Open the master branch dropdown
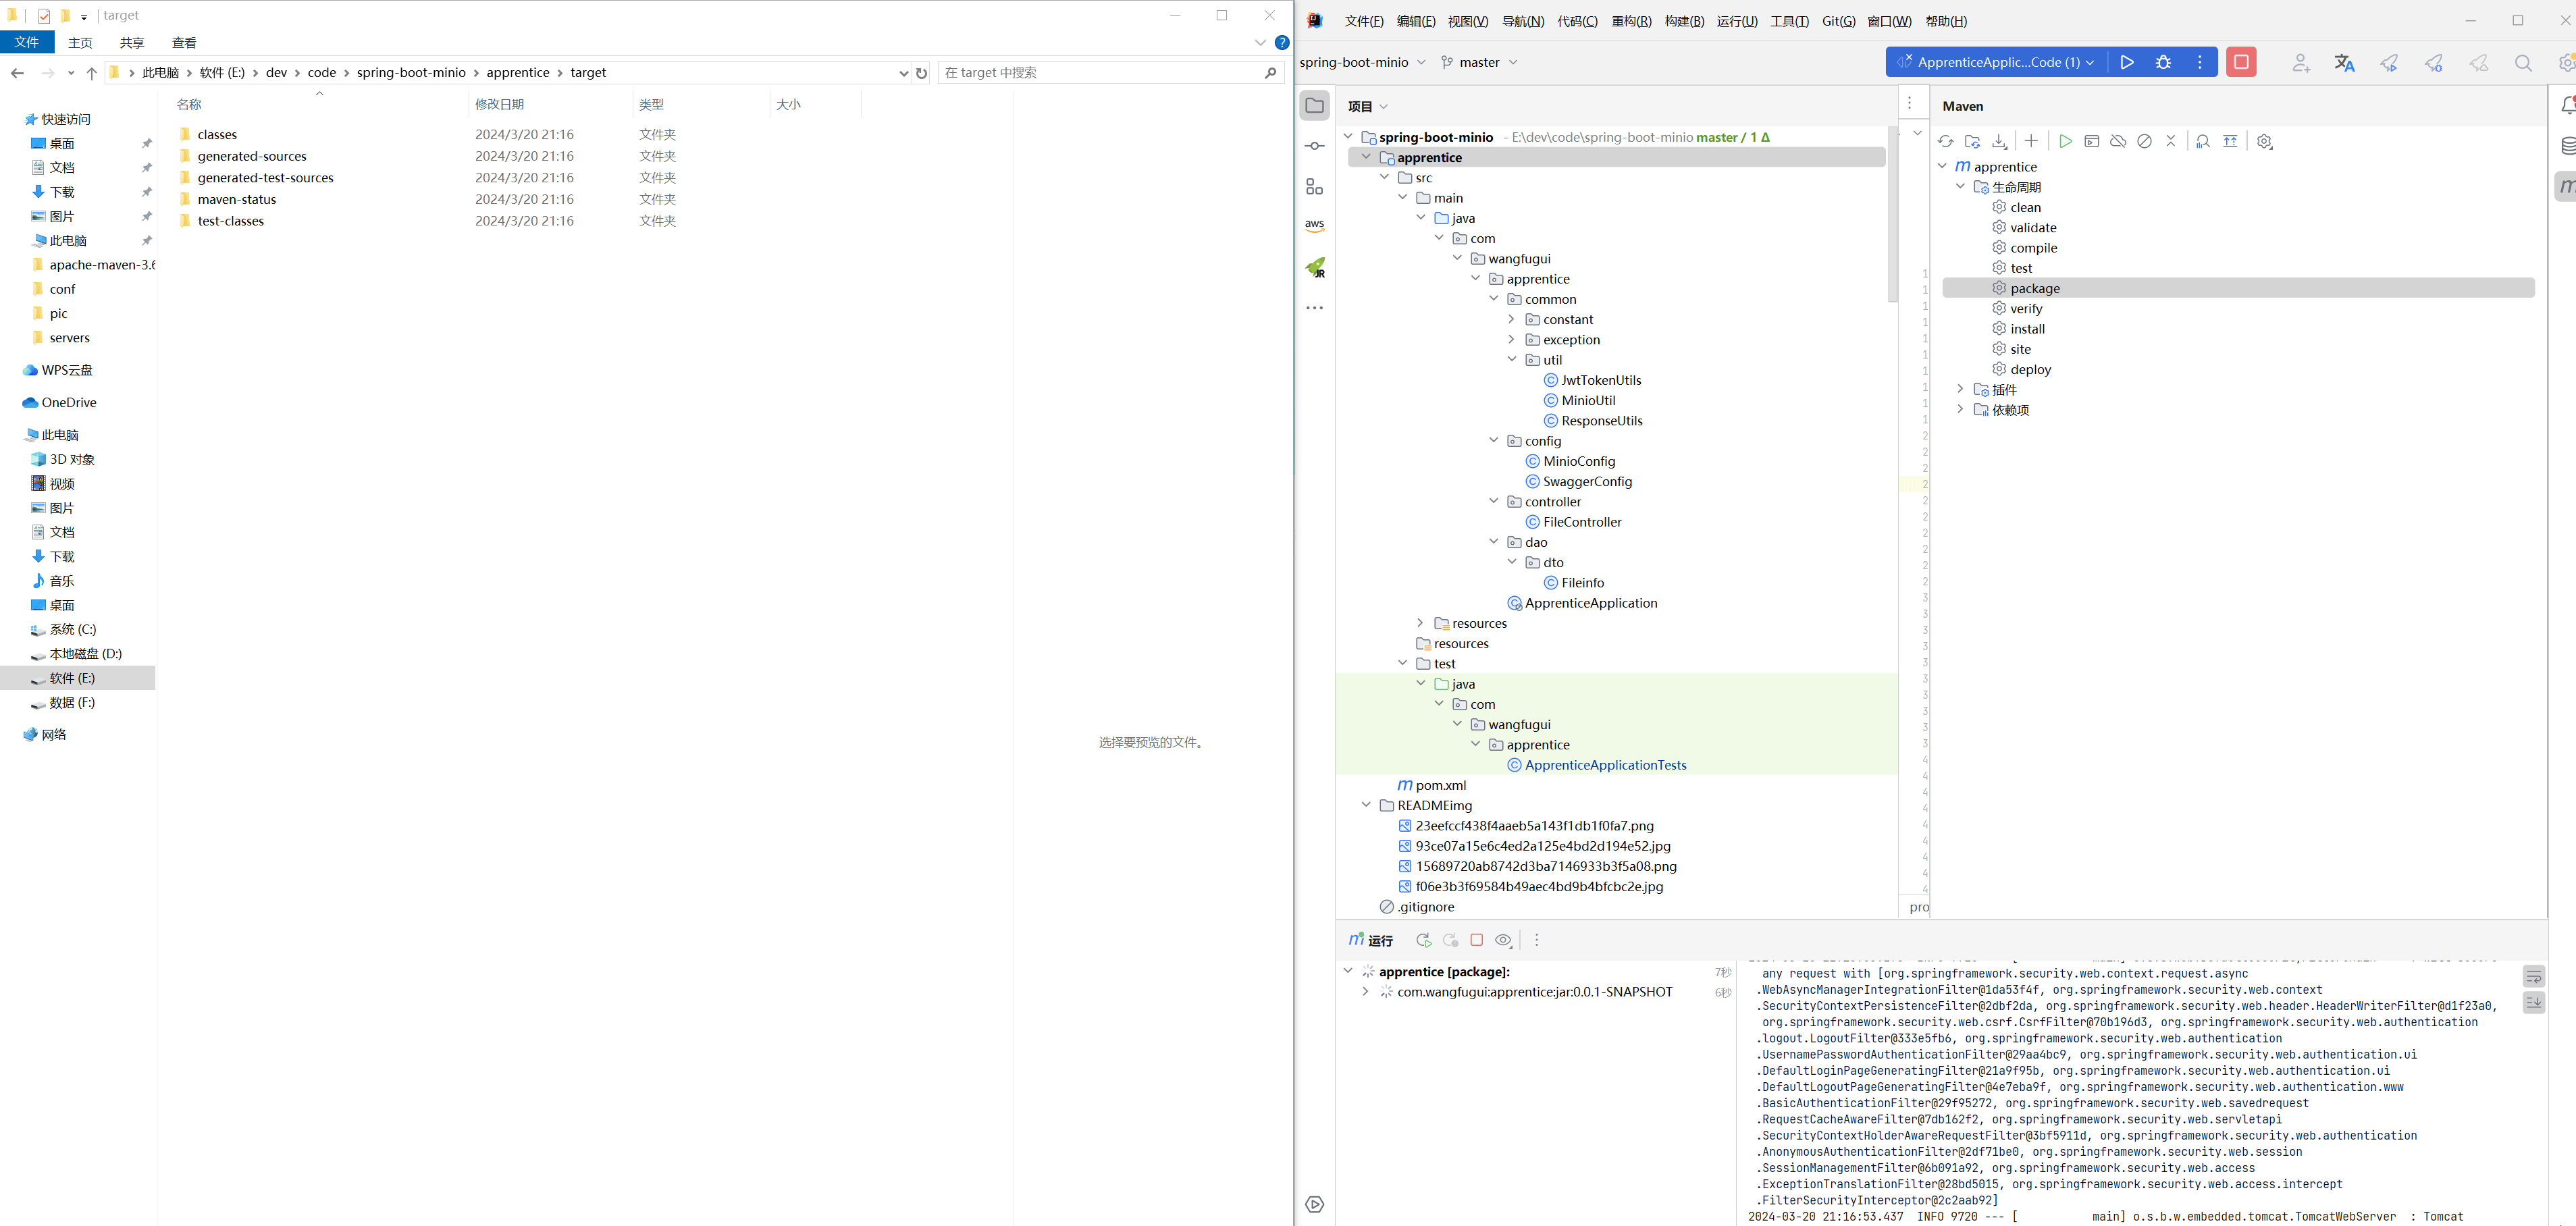2576x1226 pixels. [x=1480, y=62]
